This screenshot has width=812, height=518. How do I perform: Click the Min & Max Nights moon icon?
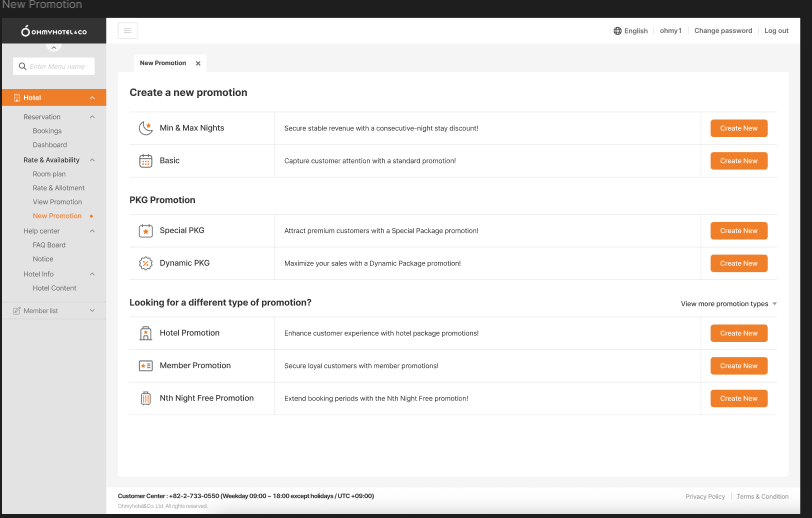[146, 128]
